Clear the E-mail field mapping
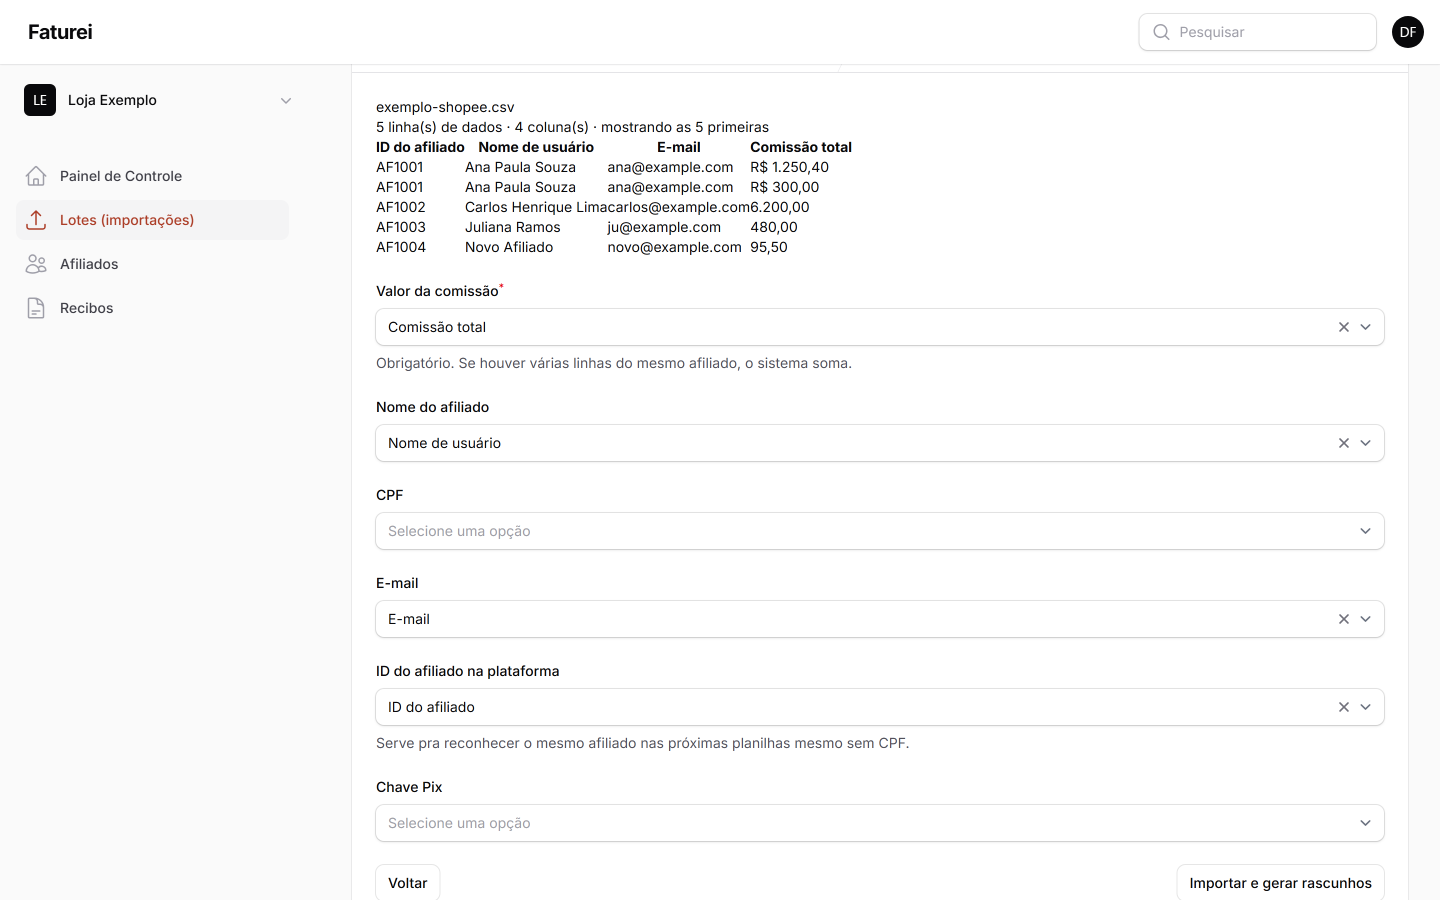 (x=1344, y=619)
